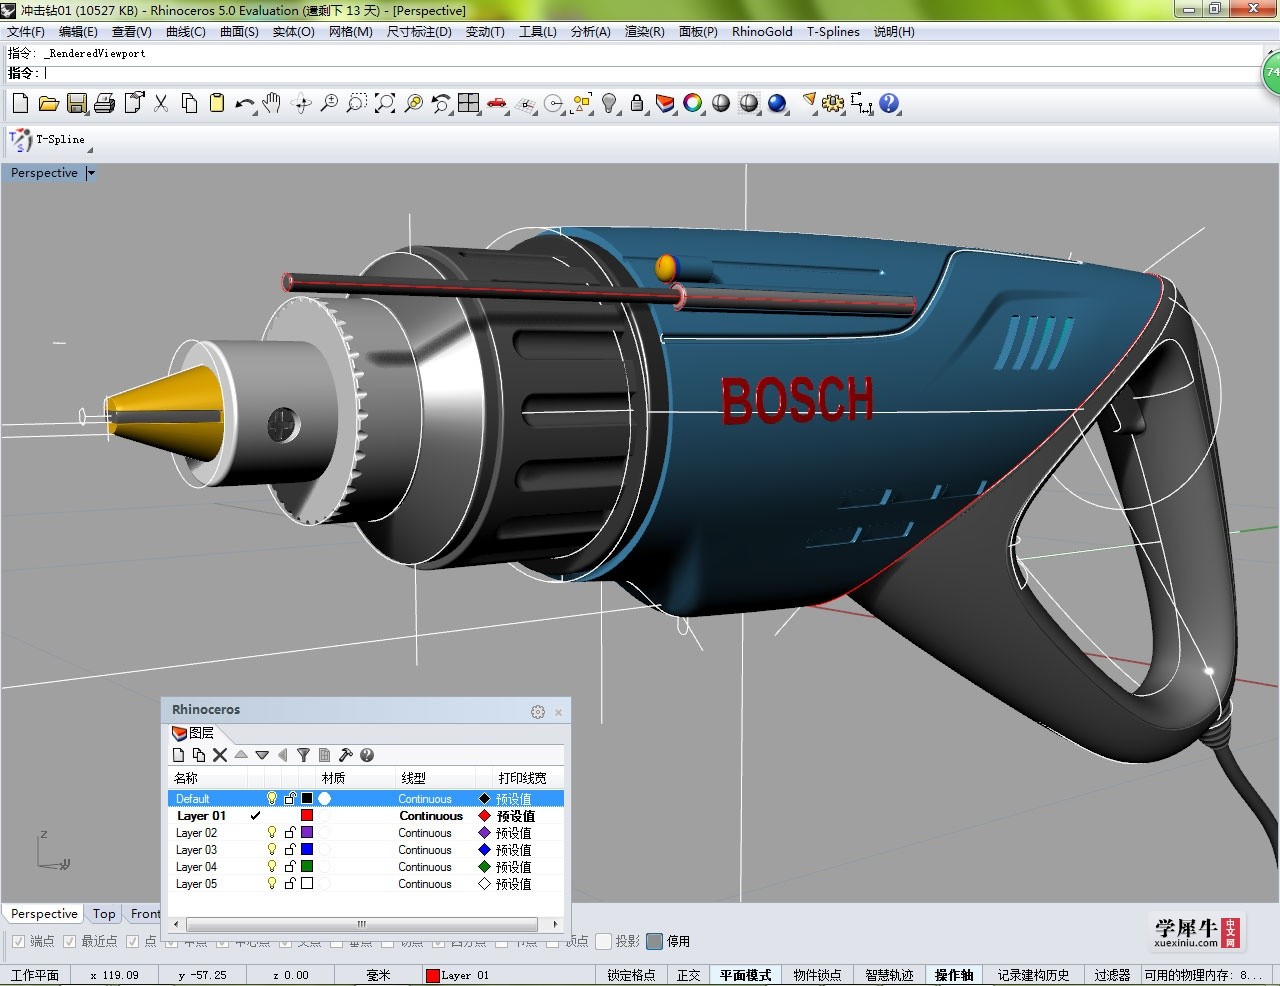1280x986 pixels.
Task: Open the Rhinoceros panel gear settings
Action: 538,712
